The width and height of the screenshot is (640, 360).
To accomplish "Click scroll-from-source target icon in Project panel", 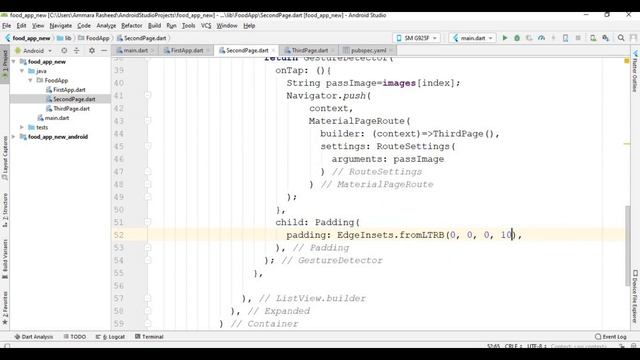I will [64, 51].
